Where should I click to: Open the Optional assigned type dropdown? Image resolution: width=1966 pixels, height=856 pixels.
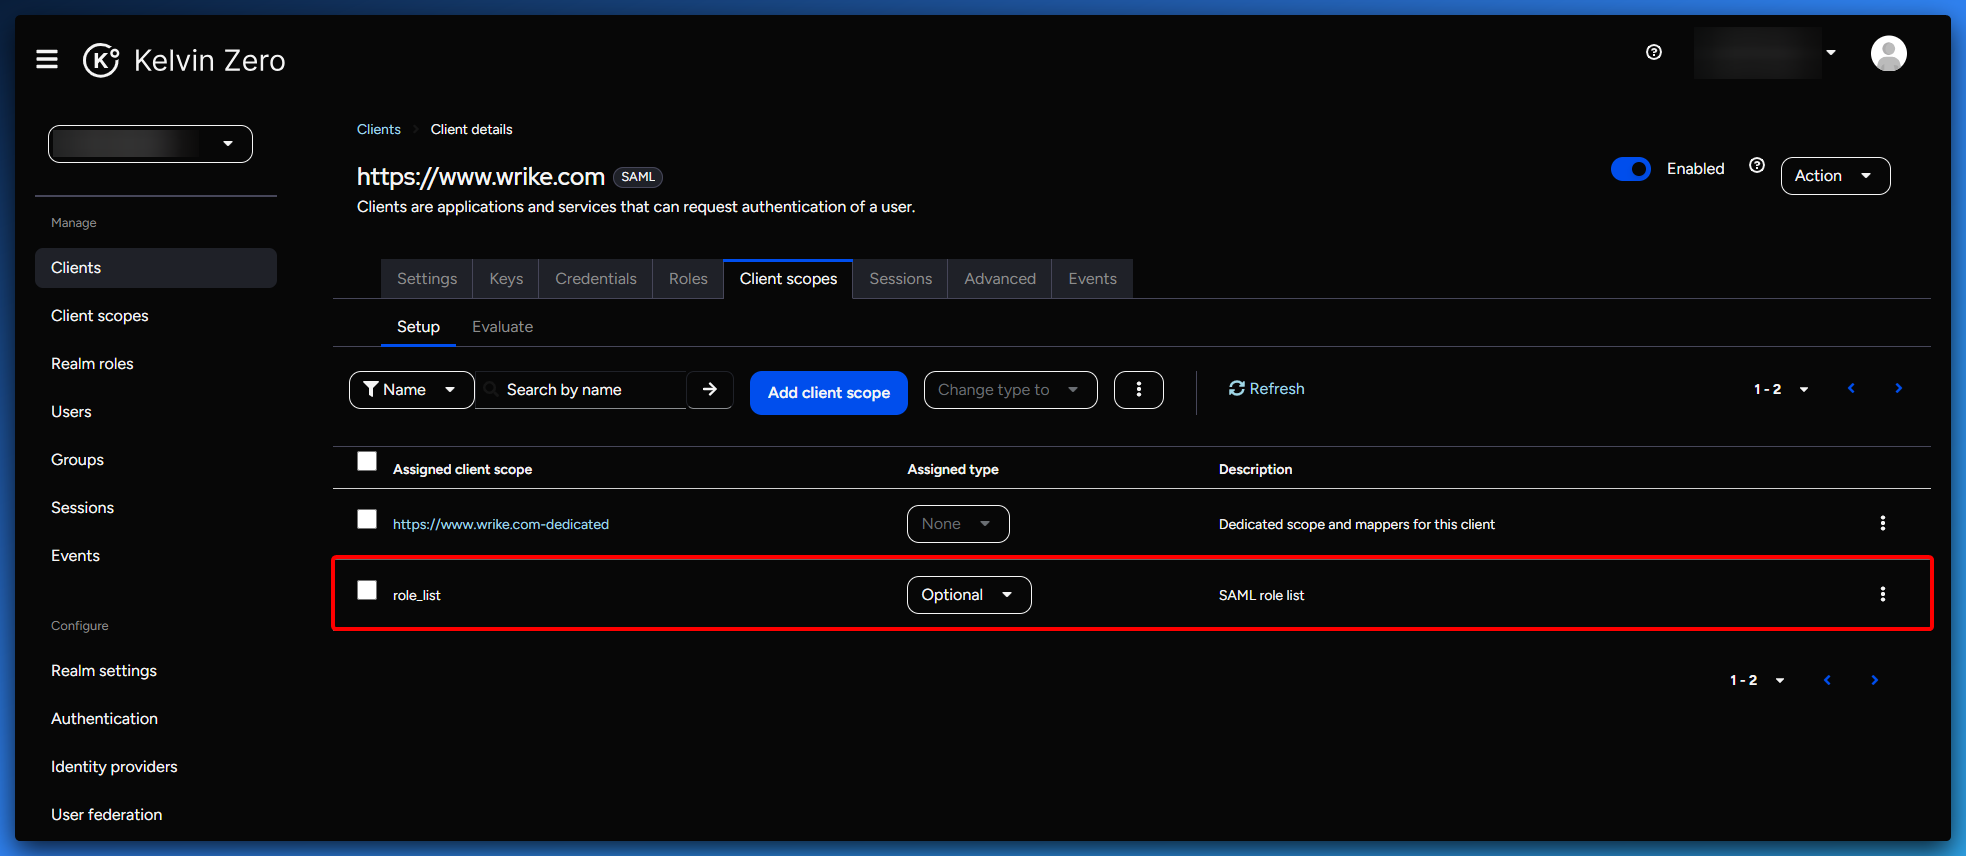coord(969,595)
